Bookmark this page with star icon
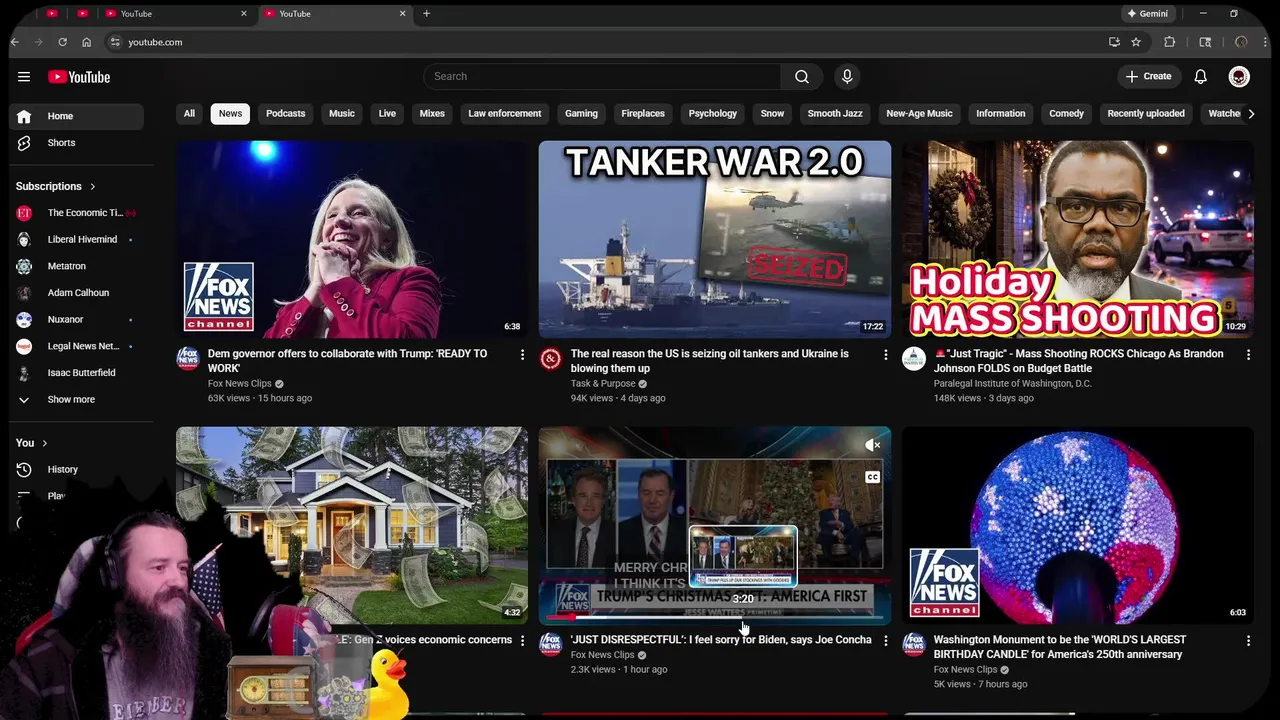 pos(1136,42)
